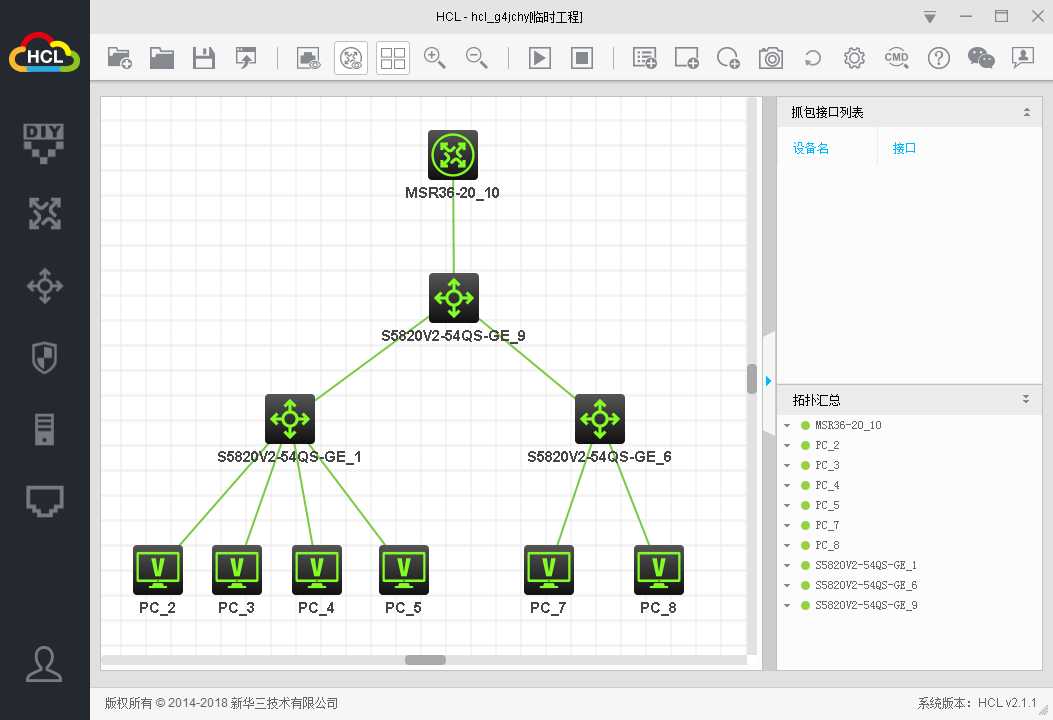Select the cable connection sidebar tool
The image size is (1053, 720).
tap(44, 500)
